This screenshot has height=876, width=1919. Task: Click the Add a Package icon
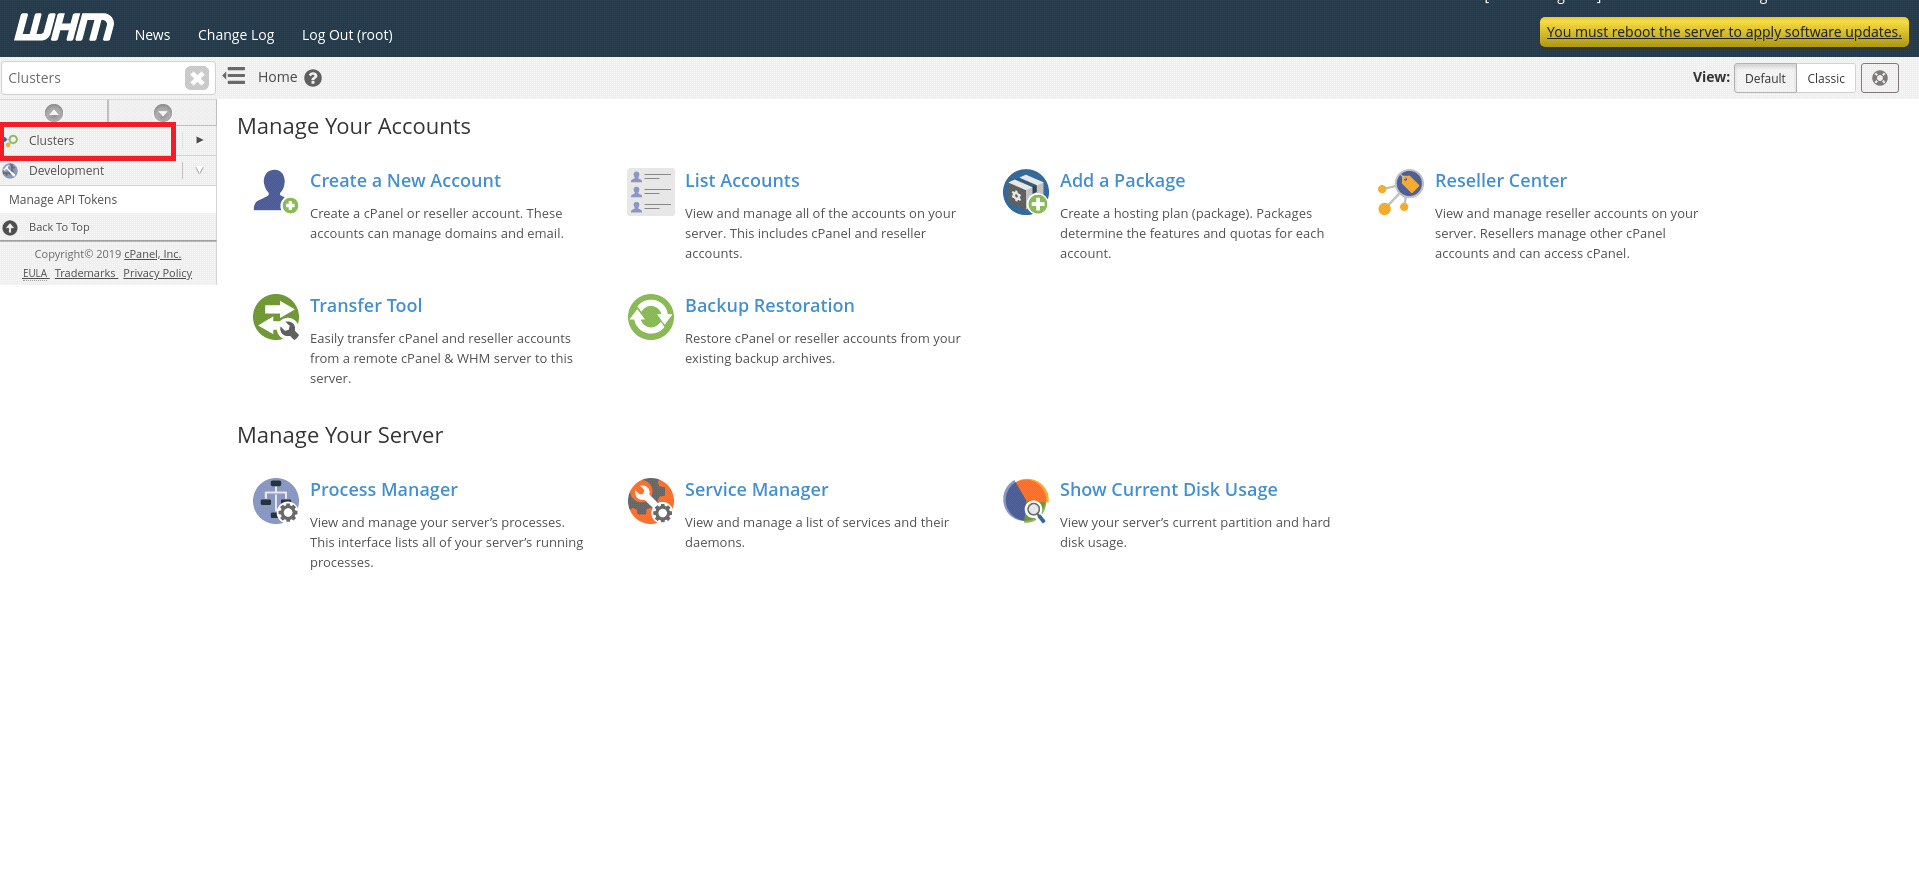coord(1025,191)
